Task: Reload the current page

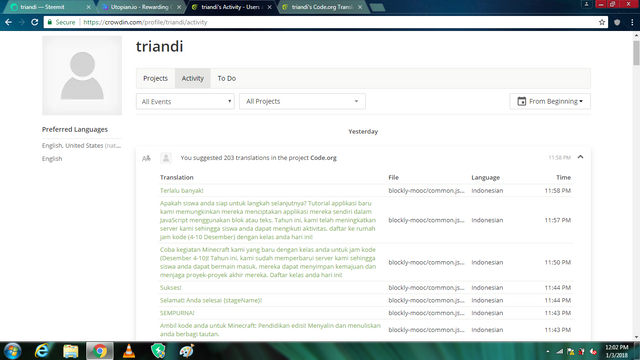Action: (35, 22)
